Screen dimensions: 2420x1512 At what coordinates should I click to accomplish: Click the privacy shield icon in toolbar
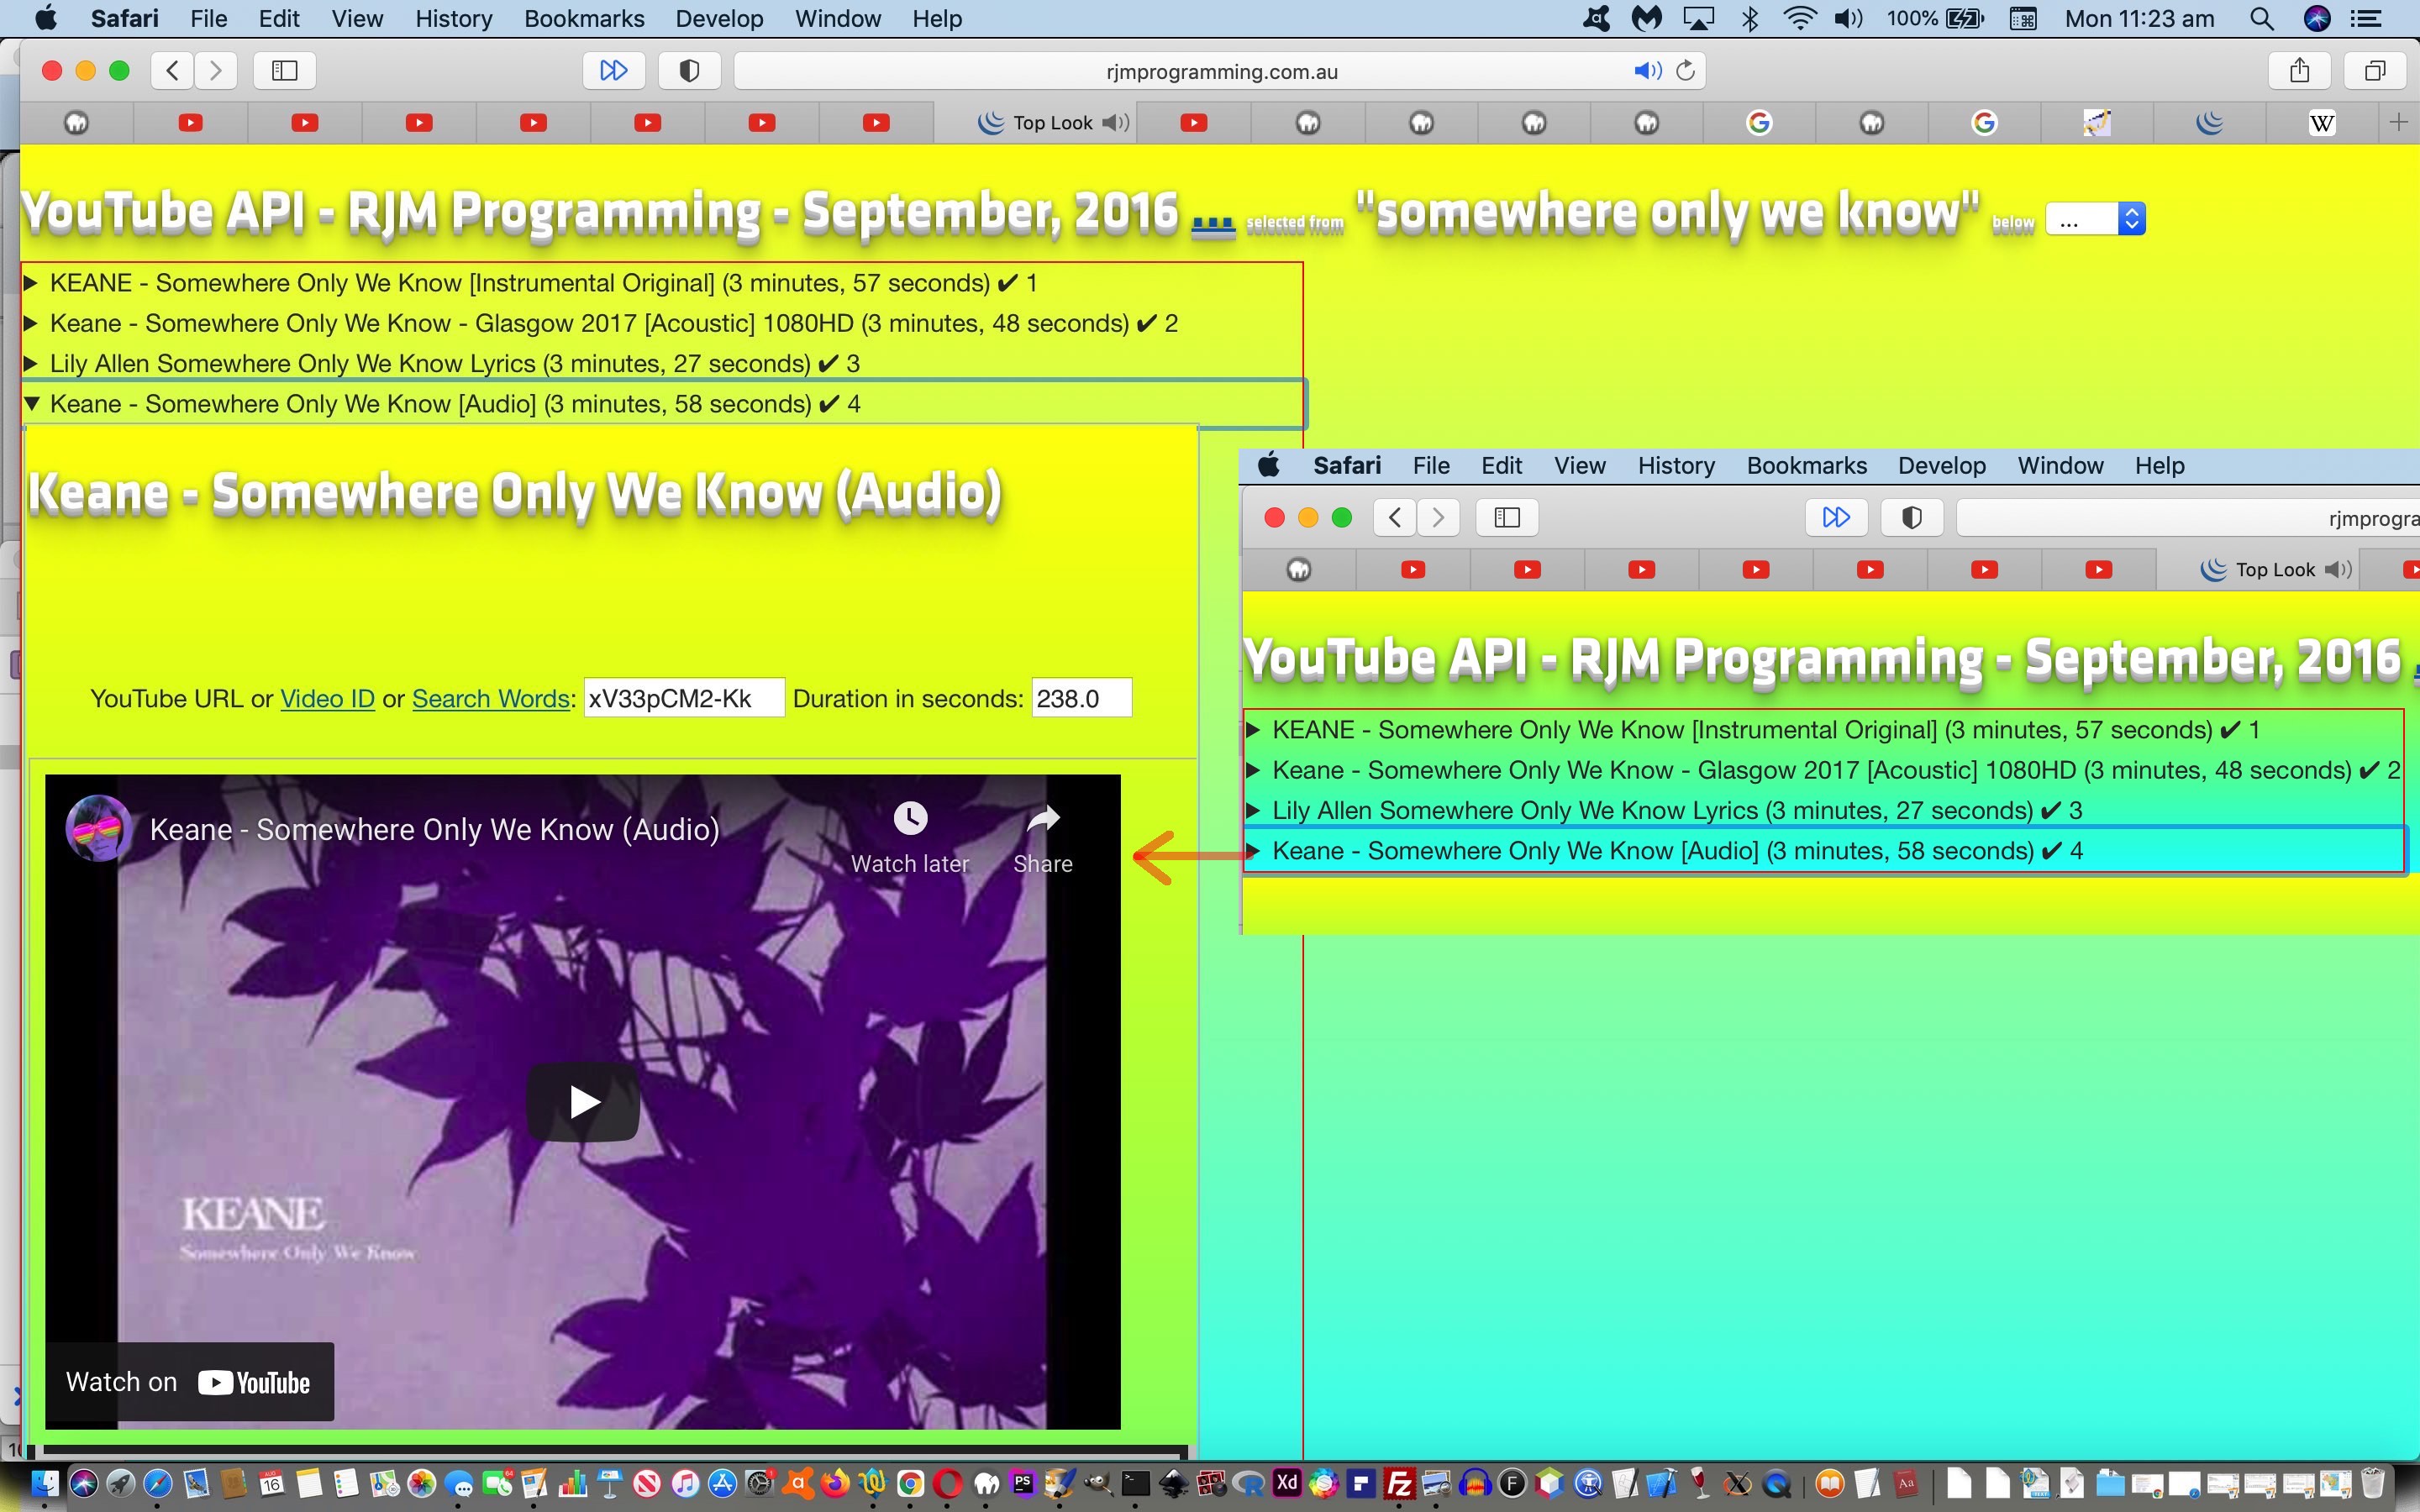689,70
